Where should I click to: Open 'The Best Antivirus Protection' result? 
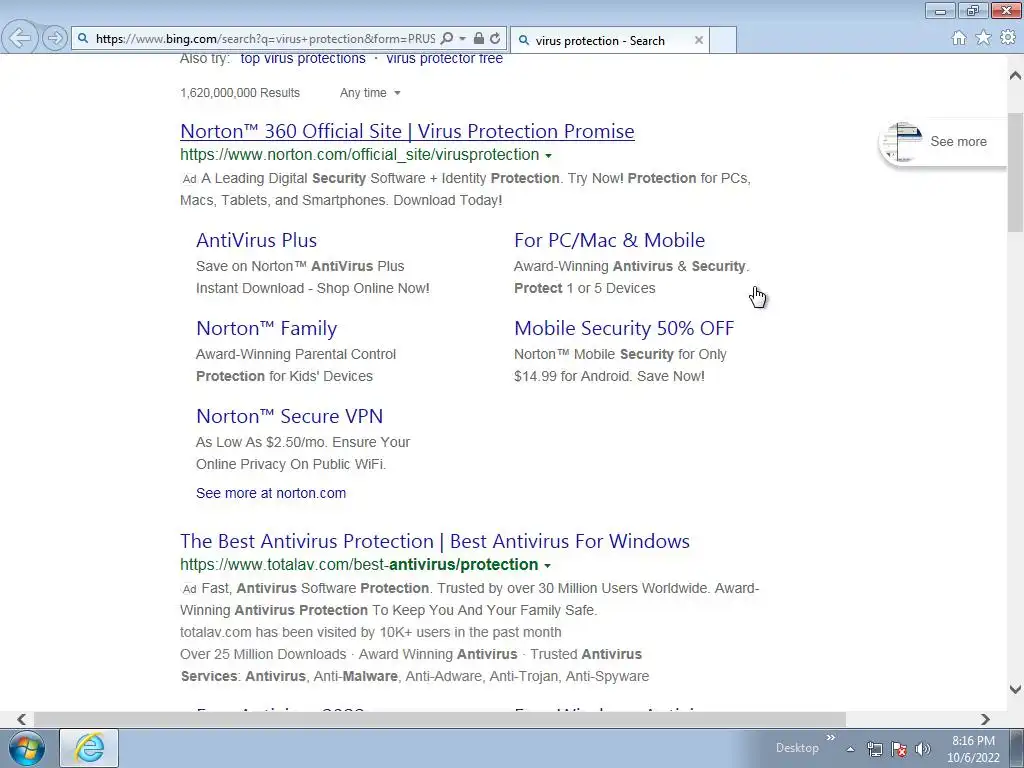(435, 541)
